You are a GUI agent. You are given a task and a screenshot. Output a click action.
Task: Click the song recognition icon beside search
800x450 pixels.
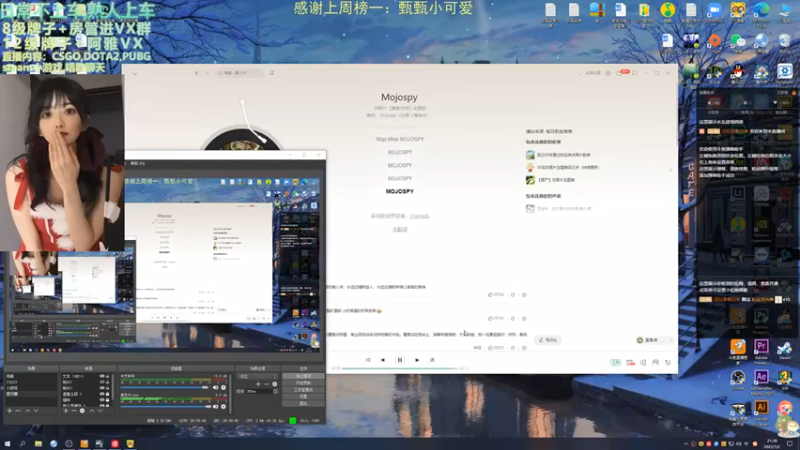272,73
